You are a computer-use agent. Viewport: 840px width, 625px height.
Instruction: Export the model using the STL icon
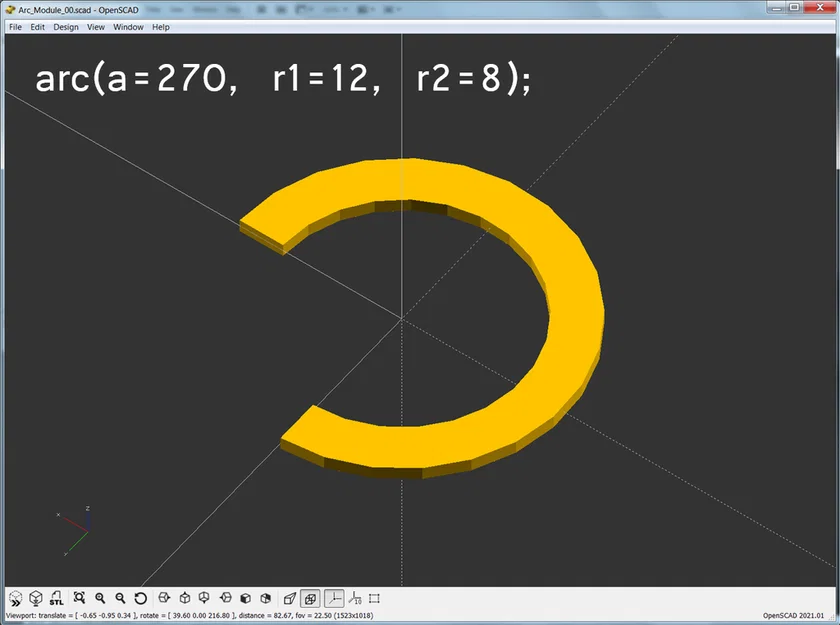point(56,598)
